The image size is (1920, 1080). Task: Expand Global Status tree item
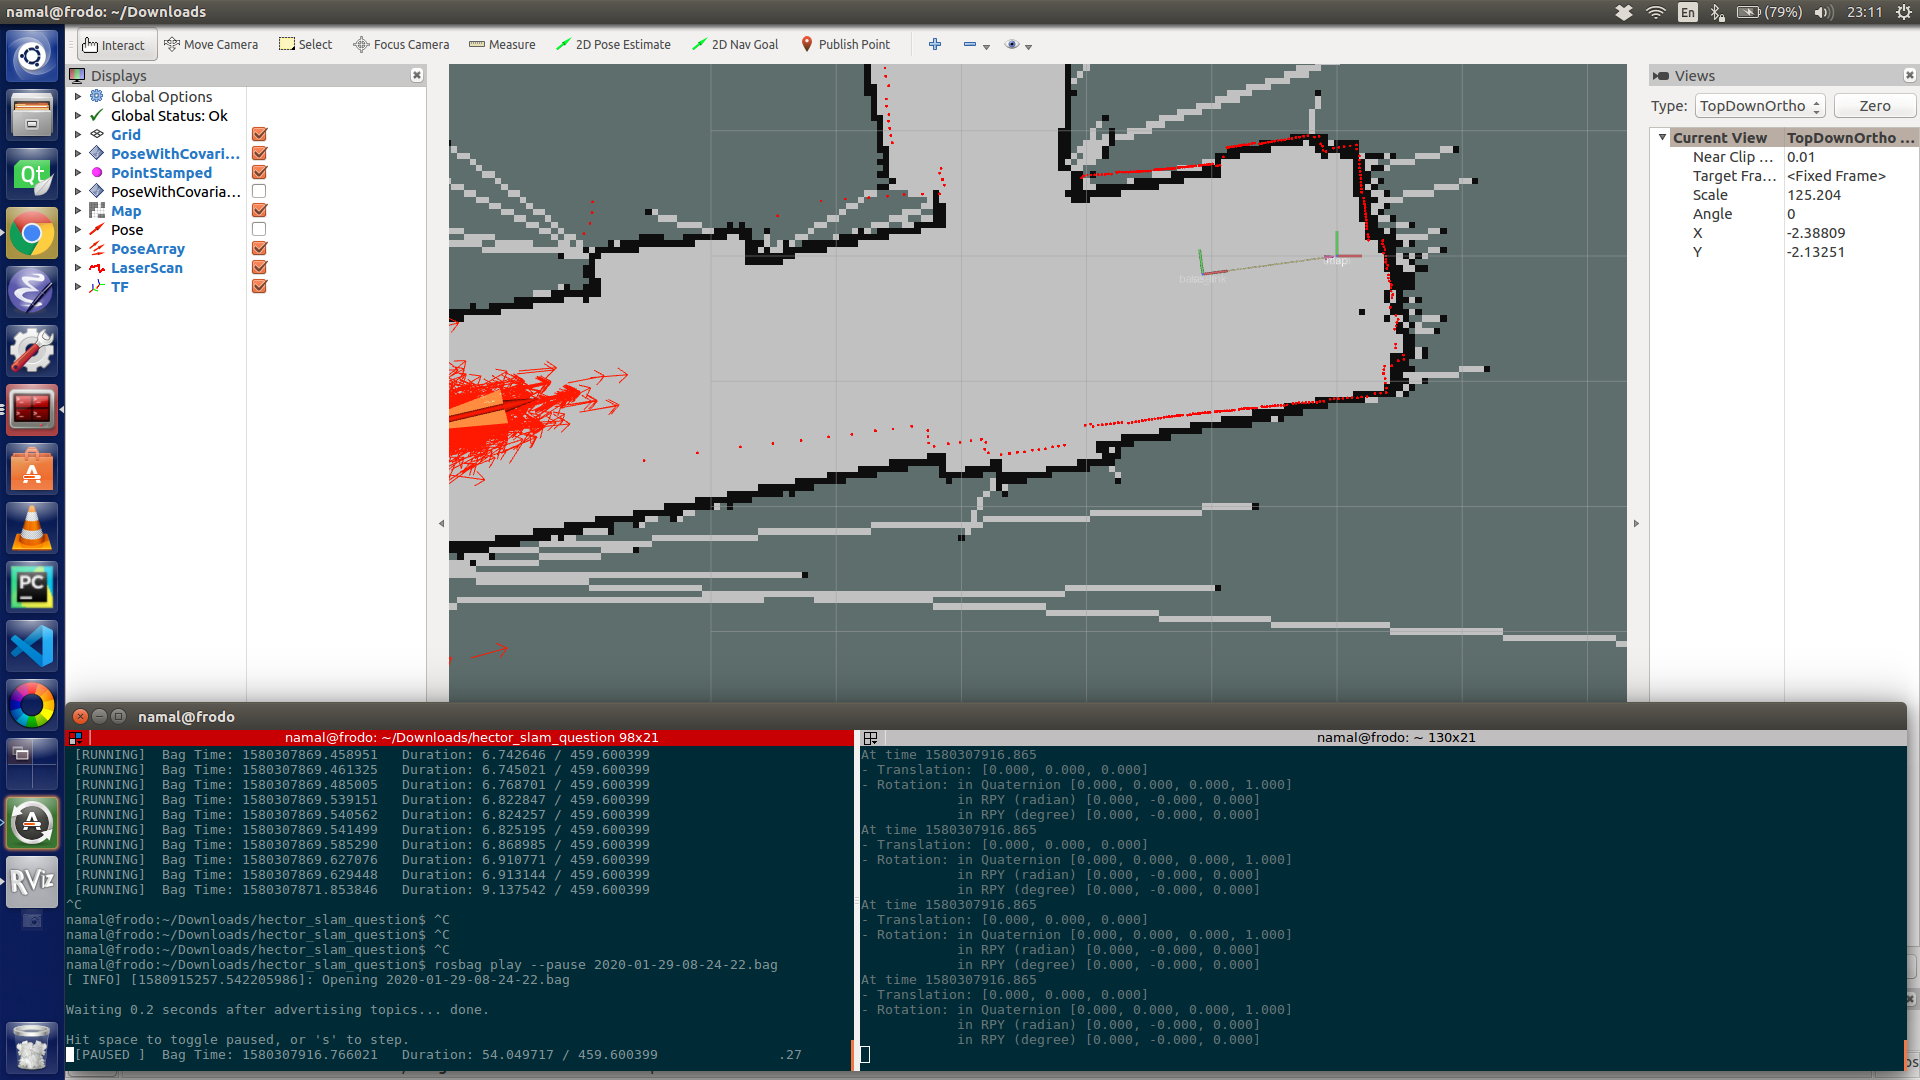pyautogui.click(x=78, y=116)
